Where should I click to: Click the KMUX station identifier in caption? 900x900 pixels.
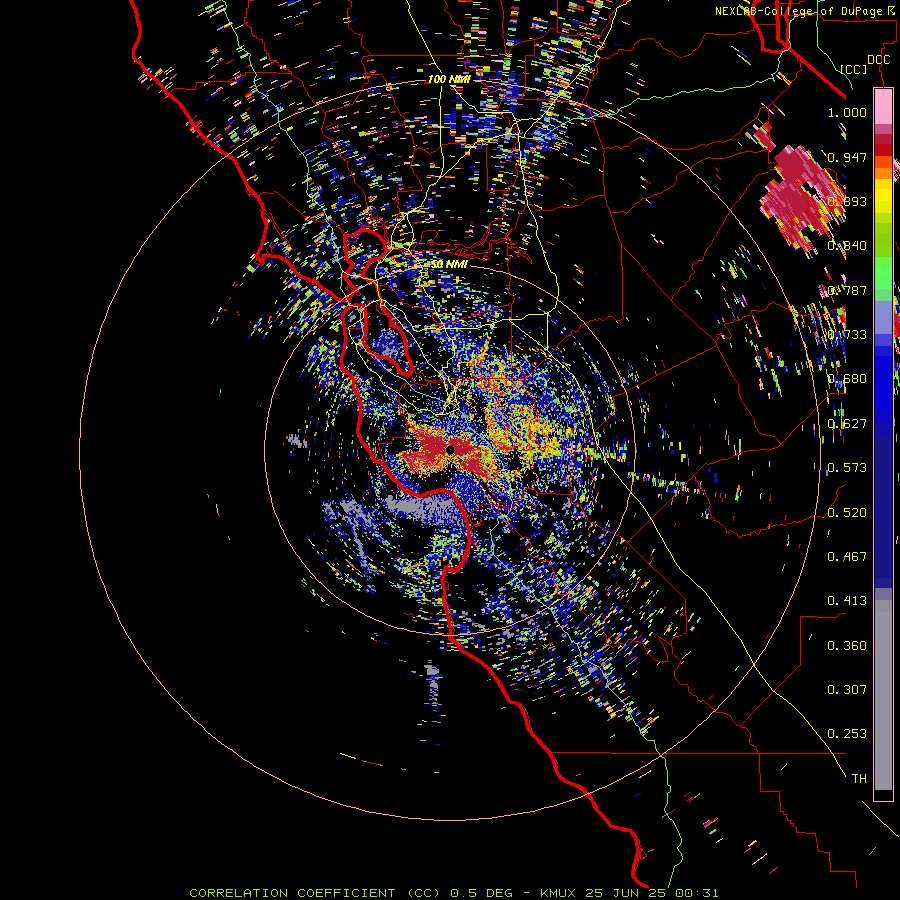tap(560, 893)
